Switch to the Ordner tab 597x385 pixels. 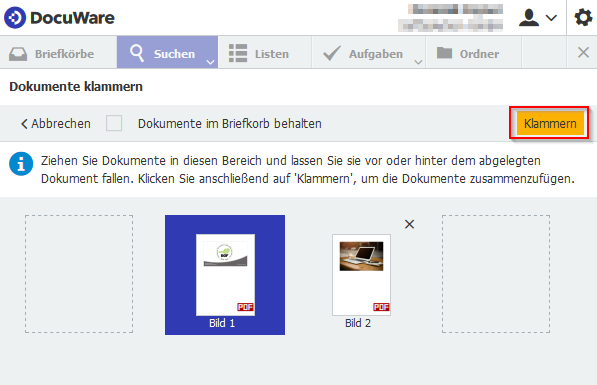pos(473,53)
